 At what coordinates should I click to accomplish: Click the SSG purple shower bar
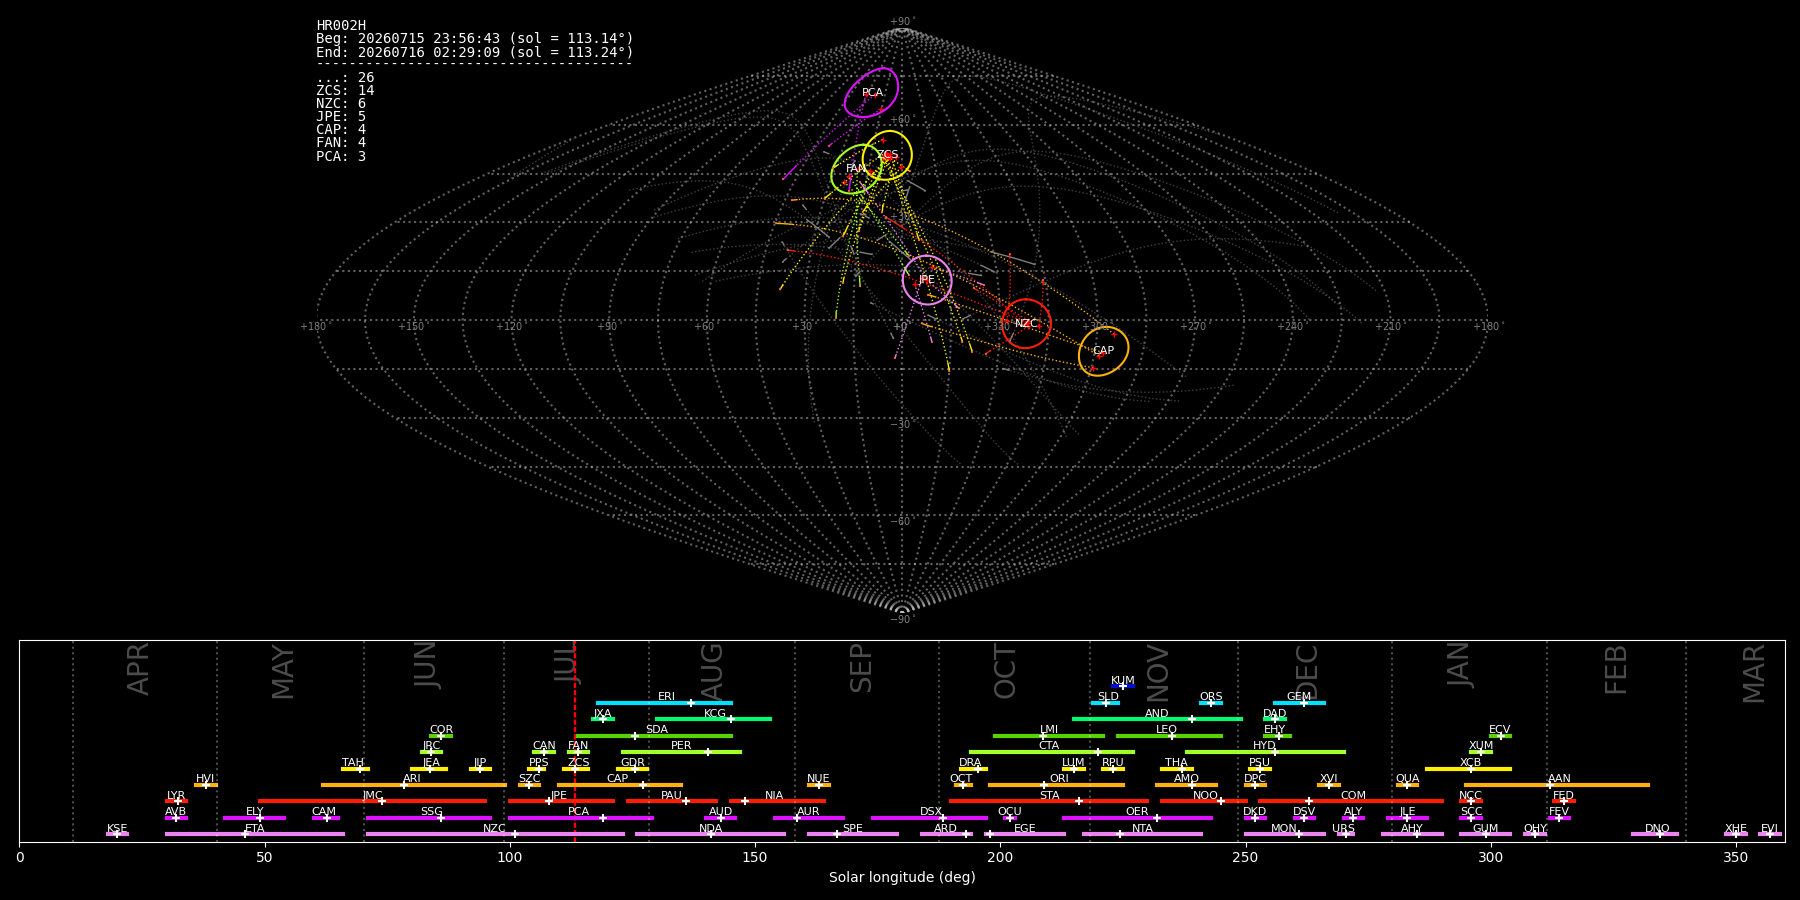tap(429, 818)
